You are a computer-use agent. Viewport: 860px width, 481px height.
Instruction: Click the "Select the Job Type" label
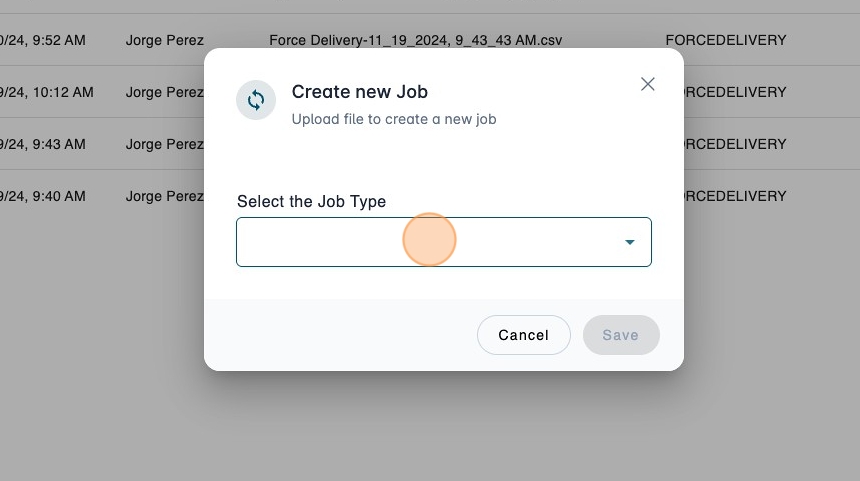311,201
